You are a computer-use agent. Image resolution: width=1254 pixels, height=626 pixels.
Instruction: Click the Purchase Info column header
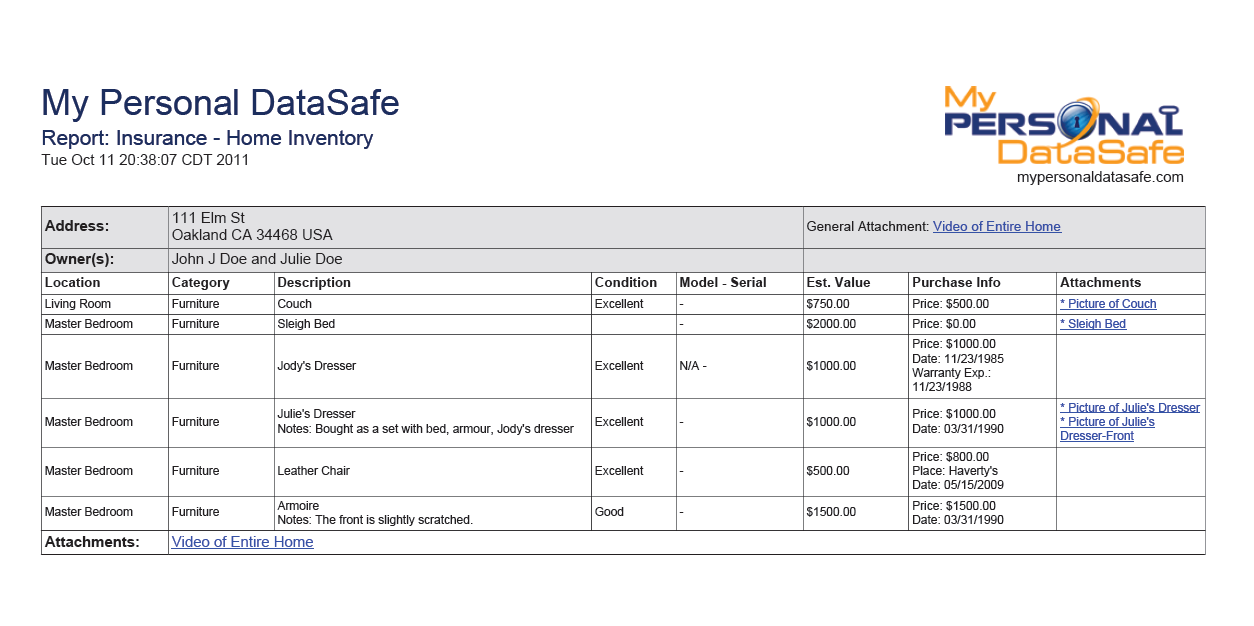956,283
